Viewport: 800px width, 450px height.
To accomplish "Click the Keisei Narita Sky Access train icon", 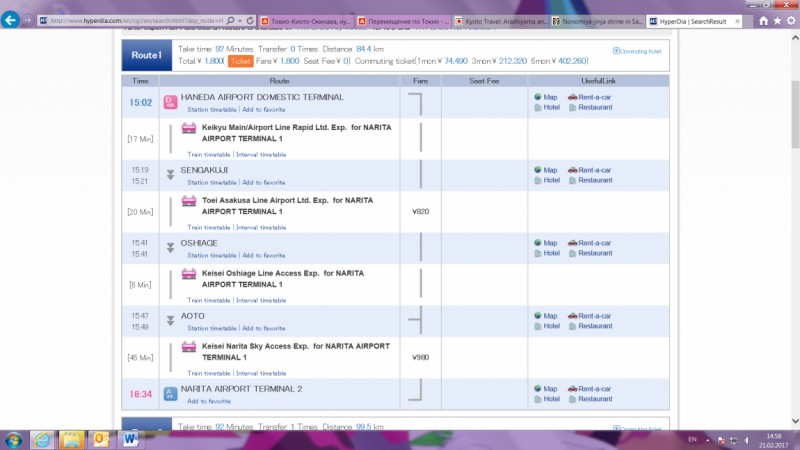I will tap(188, 348).
